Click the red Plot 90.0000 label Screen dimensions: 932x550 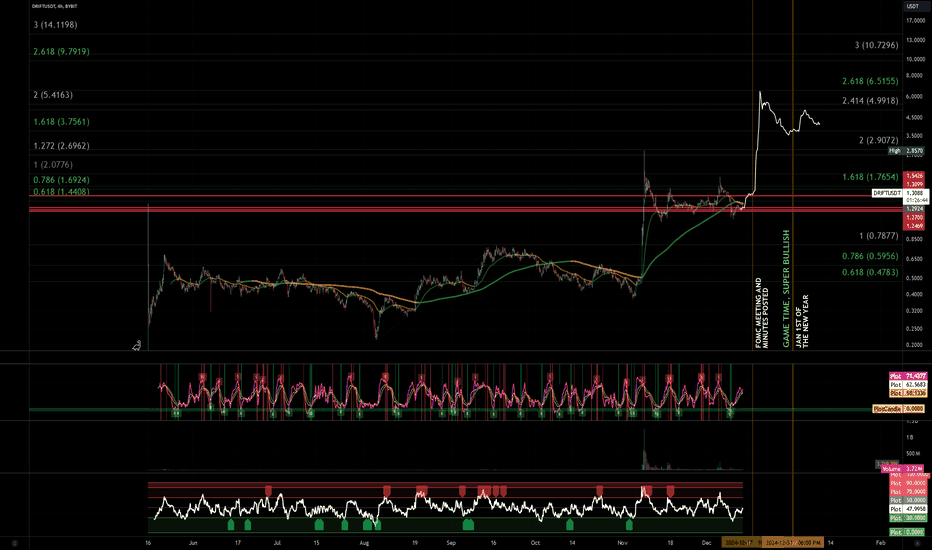(907, 483)
